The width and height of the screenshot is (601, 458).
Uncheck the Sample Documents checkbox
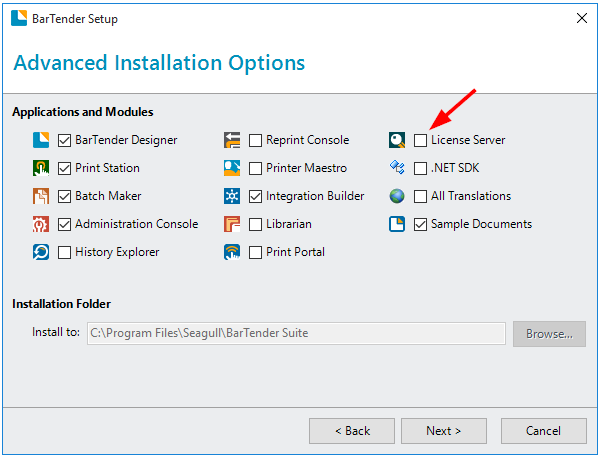point(420,225)
